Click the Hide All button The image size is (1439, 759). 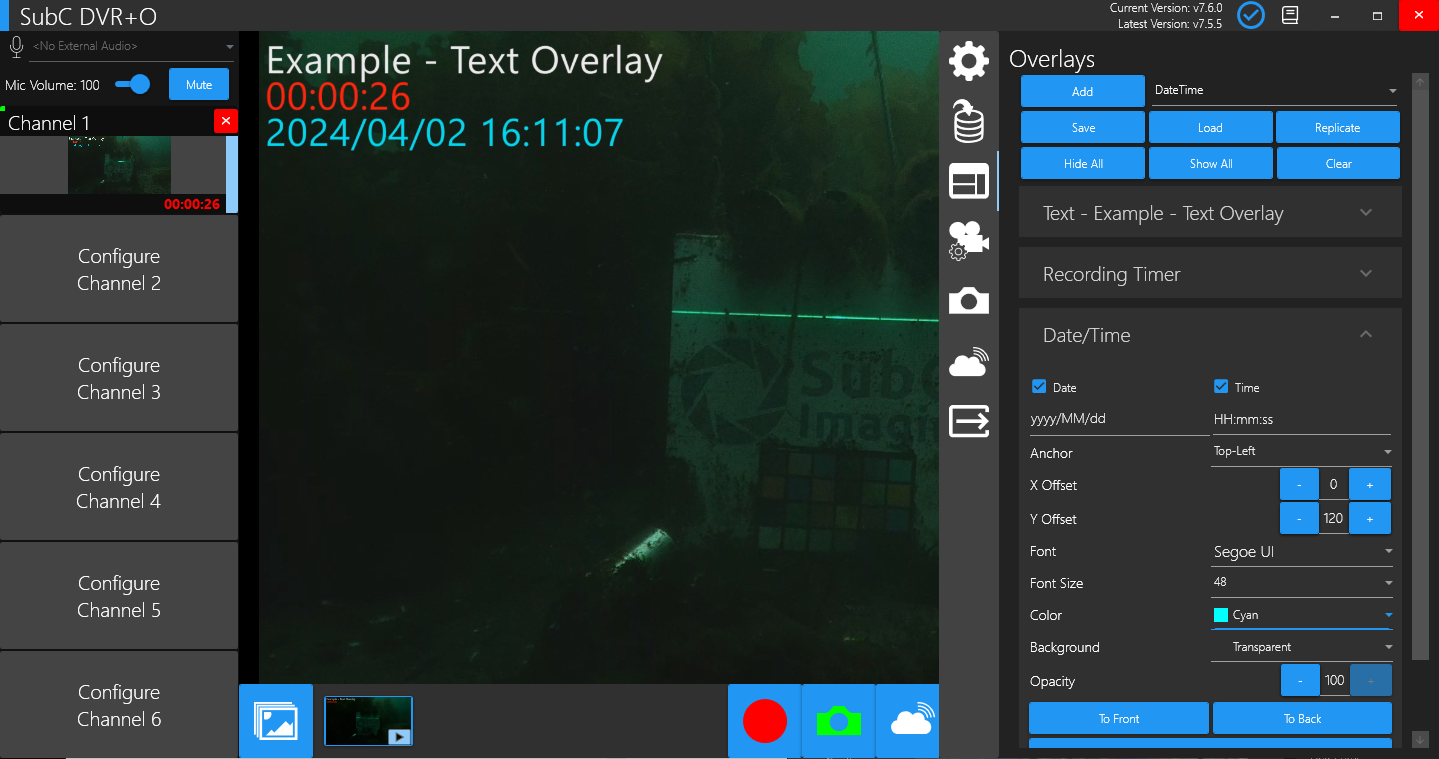[x=1083, y=164]
